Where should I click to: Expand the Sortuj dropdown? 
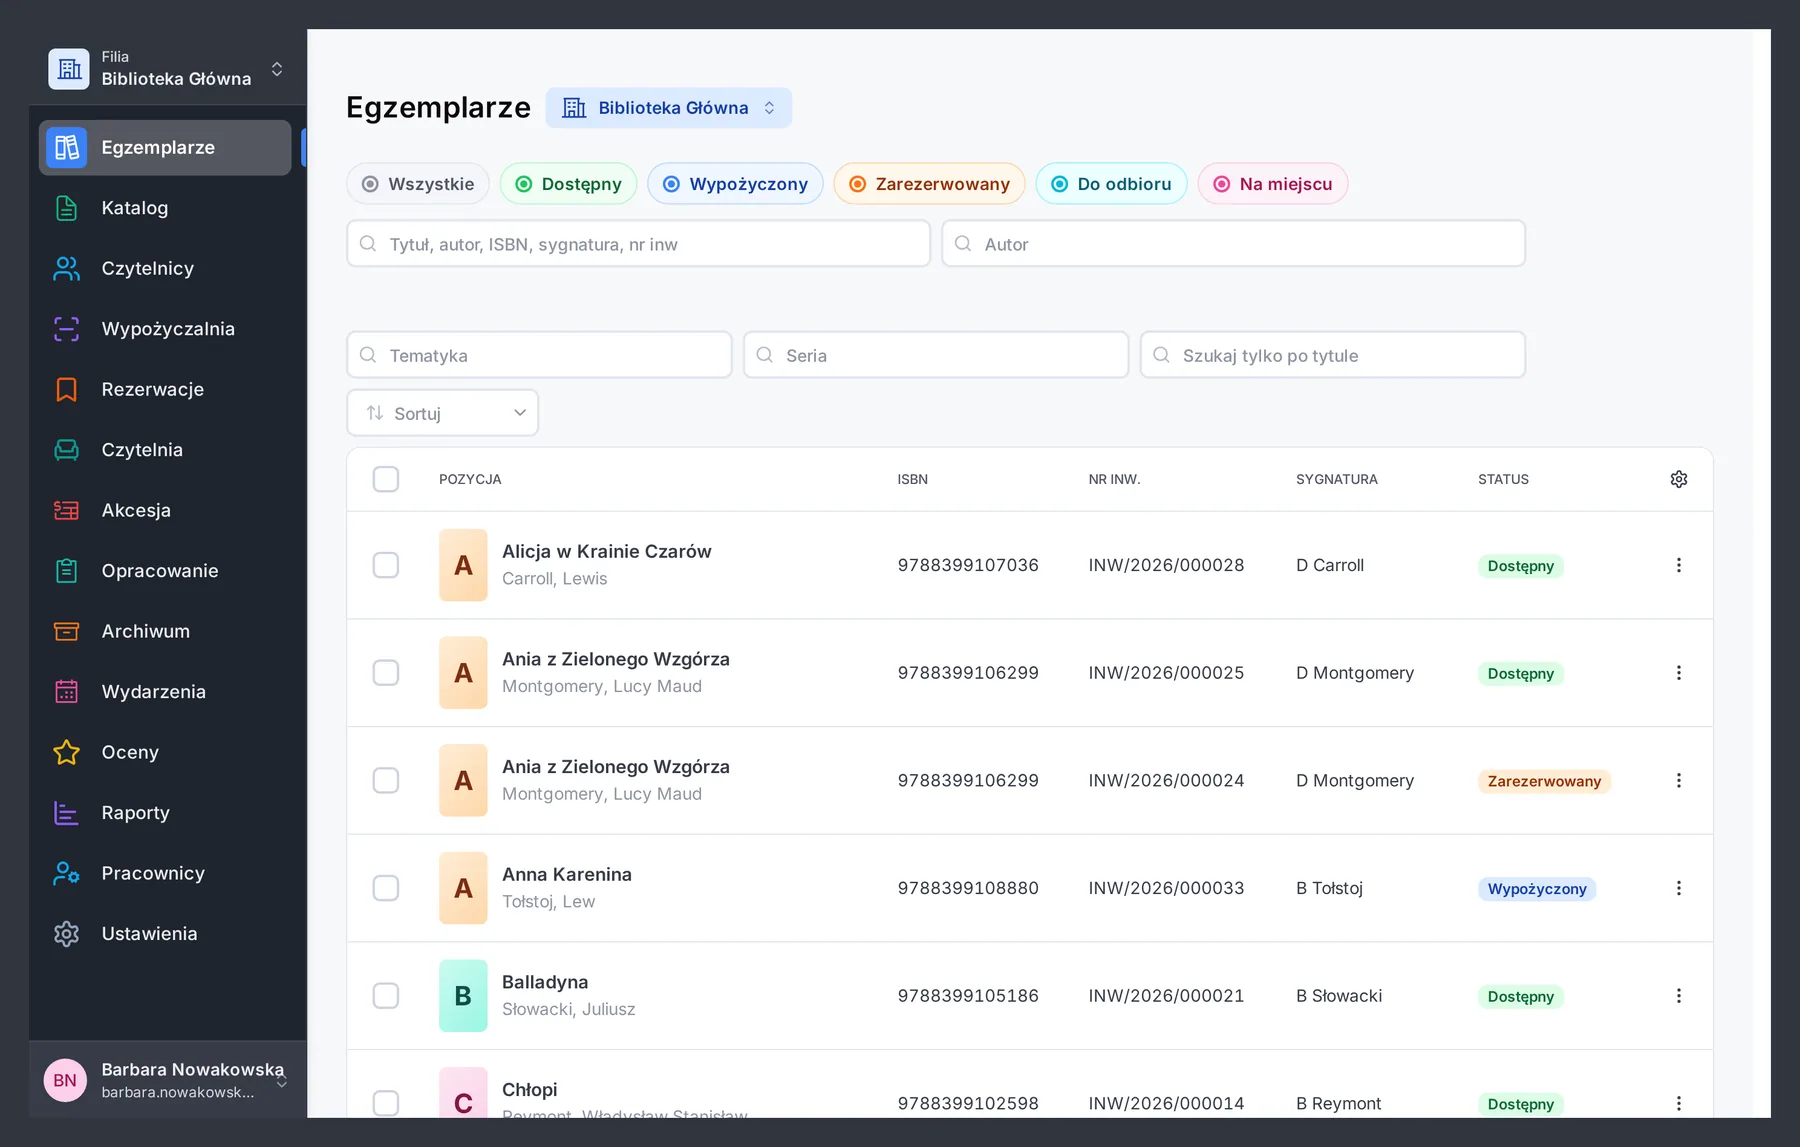point(443,413)
